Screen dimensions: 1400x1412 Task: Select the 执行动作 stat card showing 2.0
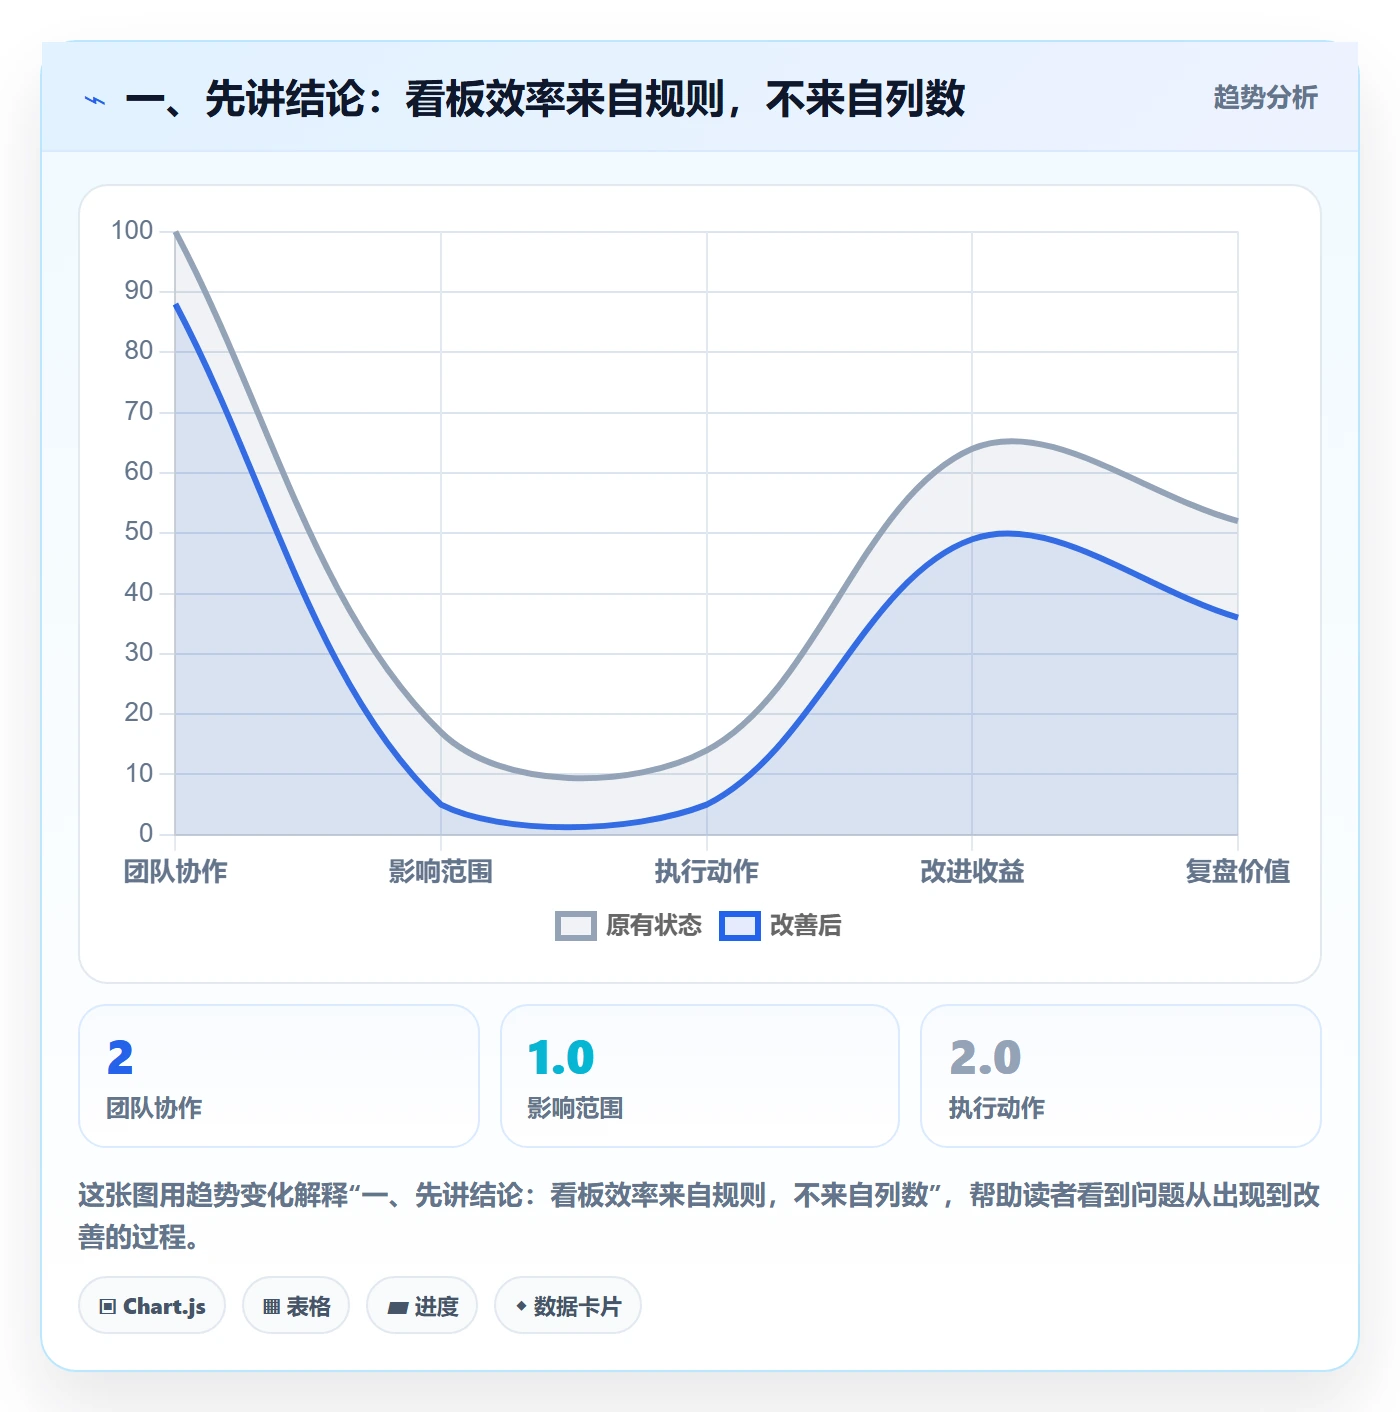click(1121, 1076)
